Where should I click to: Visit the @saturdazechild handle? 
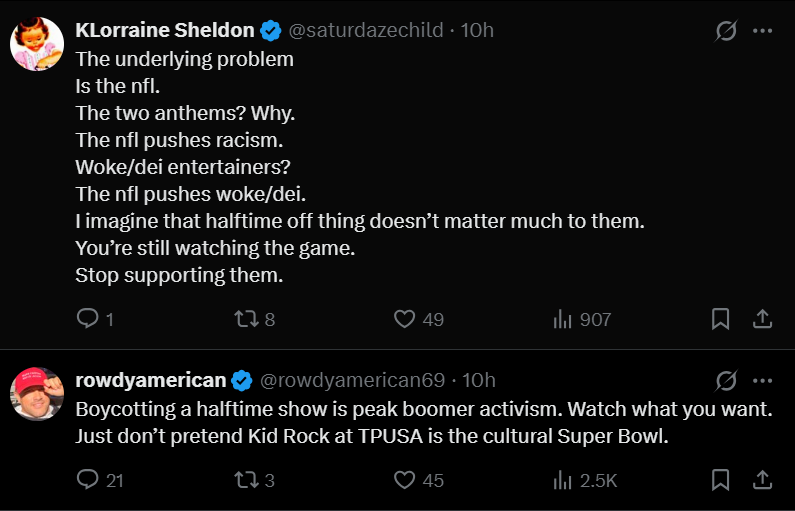[x=366, y=30]
